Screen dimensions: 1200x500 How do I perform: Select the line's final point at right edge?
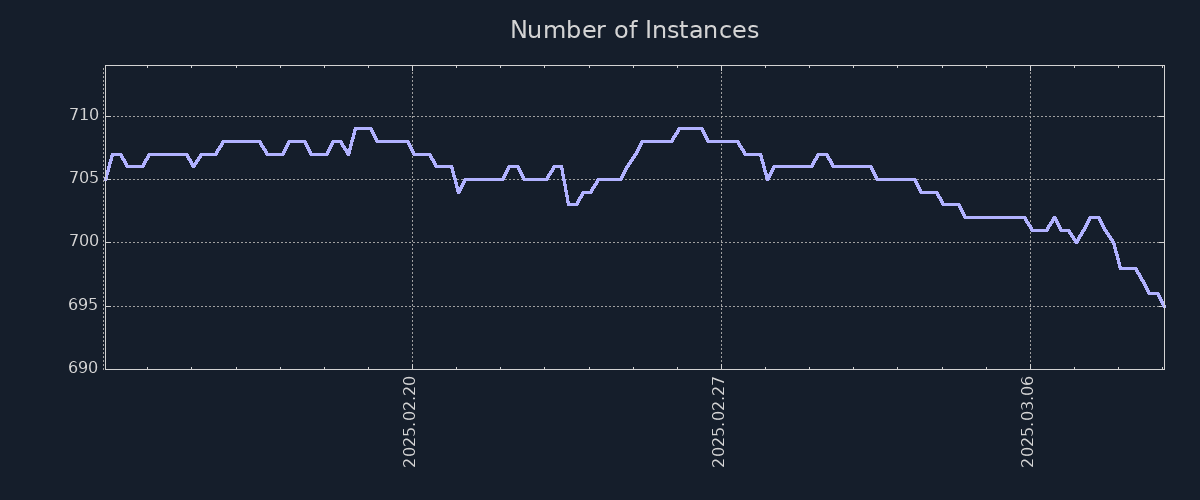(1163, 305)
